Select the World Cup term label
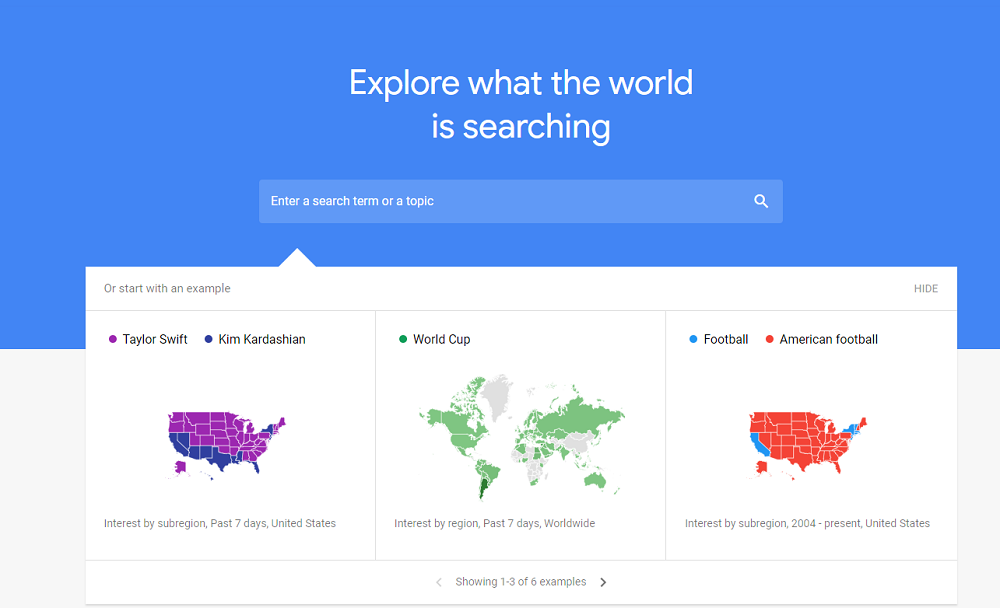 [442, 339]
